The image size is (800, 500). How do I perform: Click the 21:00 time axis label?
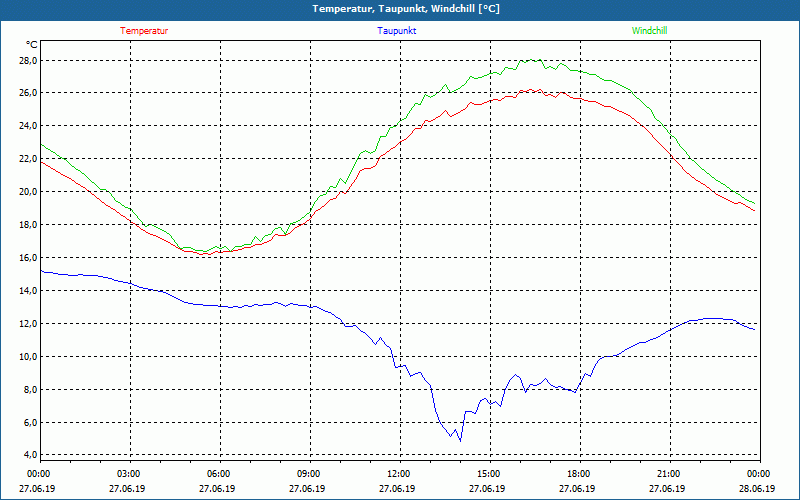click(x=669, y=474)
